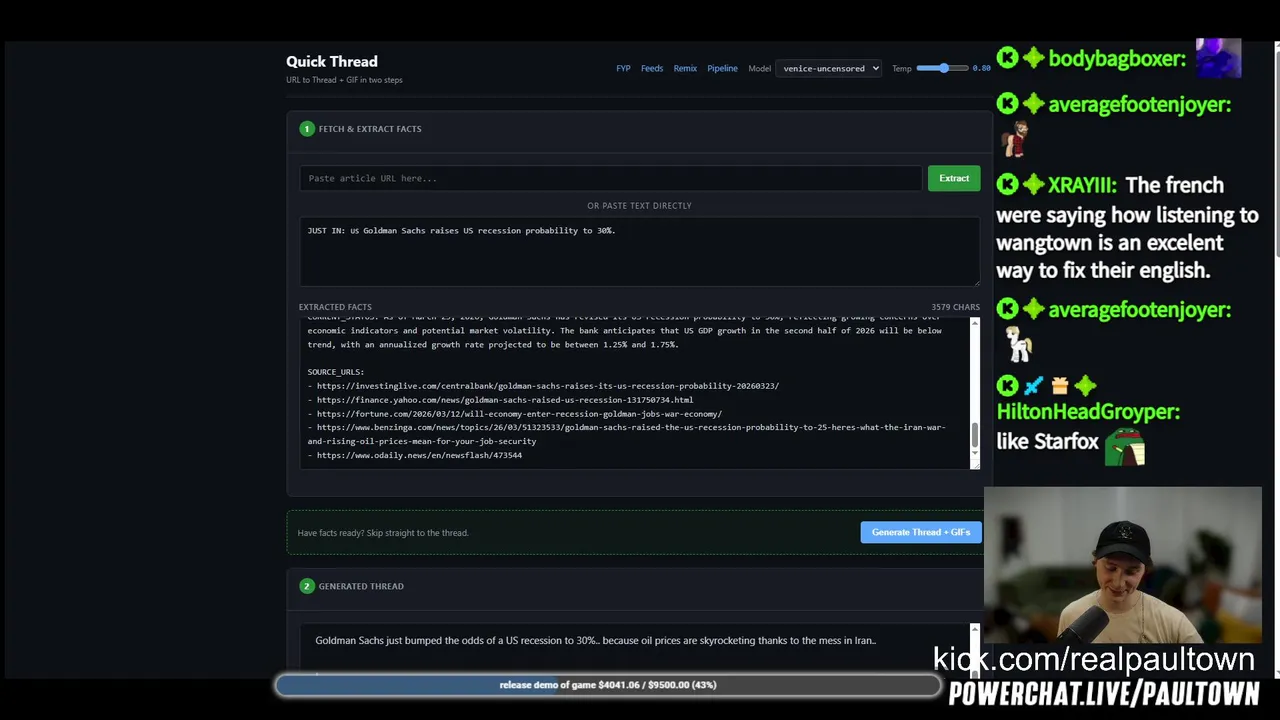
Task: Click the step 1 green circle badge
Action: coord(307,129)
